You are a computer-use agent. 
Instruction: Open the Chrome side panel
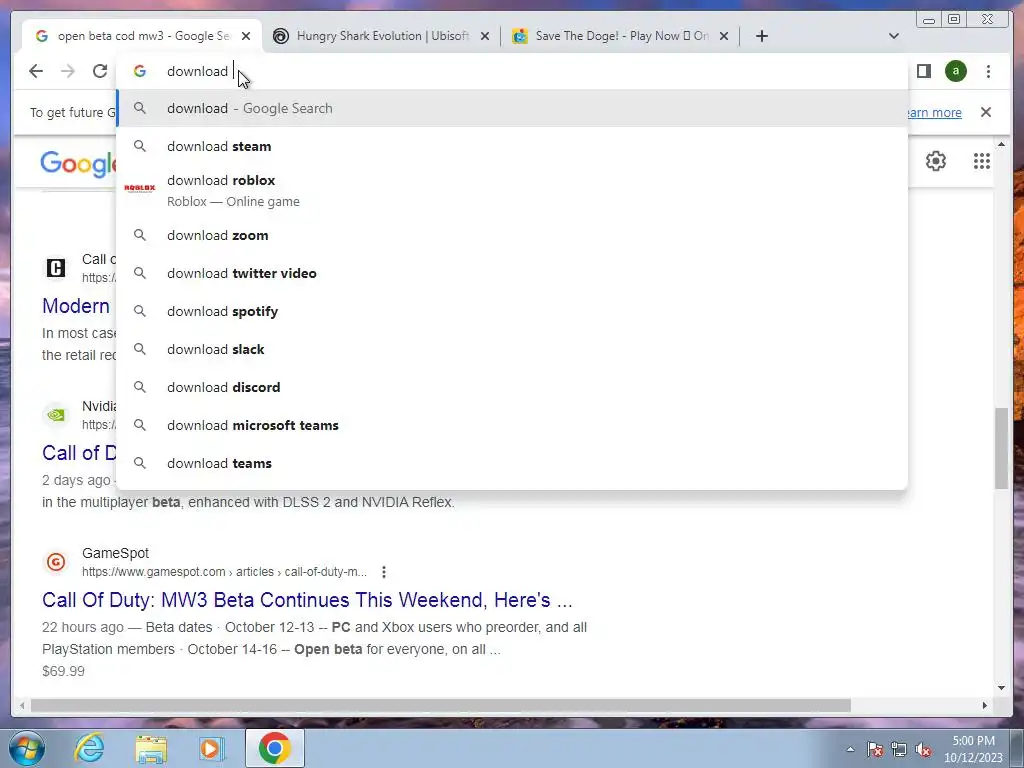(x=923, y=71)
